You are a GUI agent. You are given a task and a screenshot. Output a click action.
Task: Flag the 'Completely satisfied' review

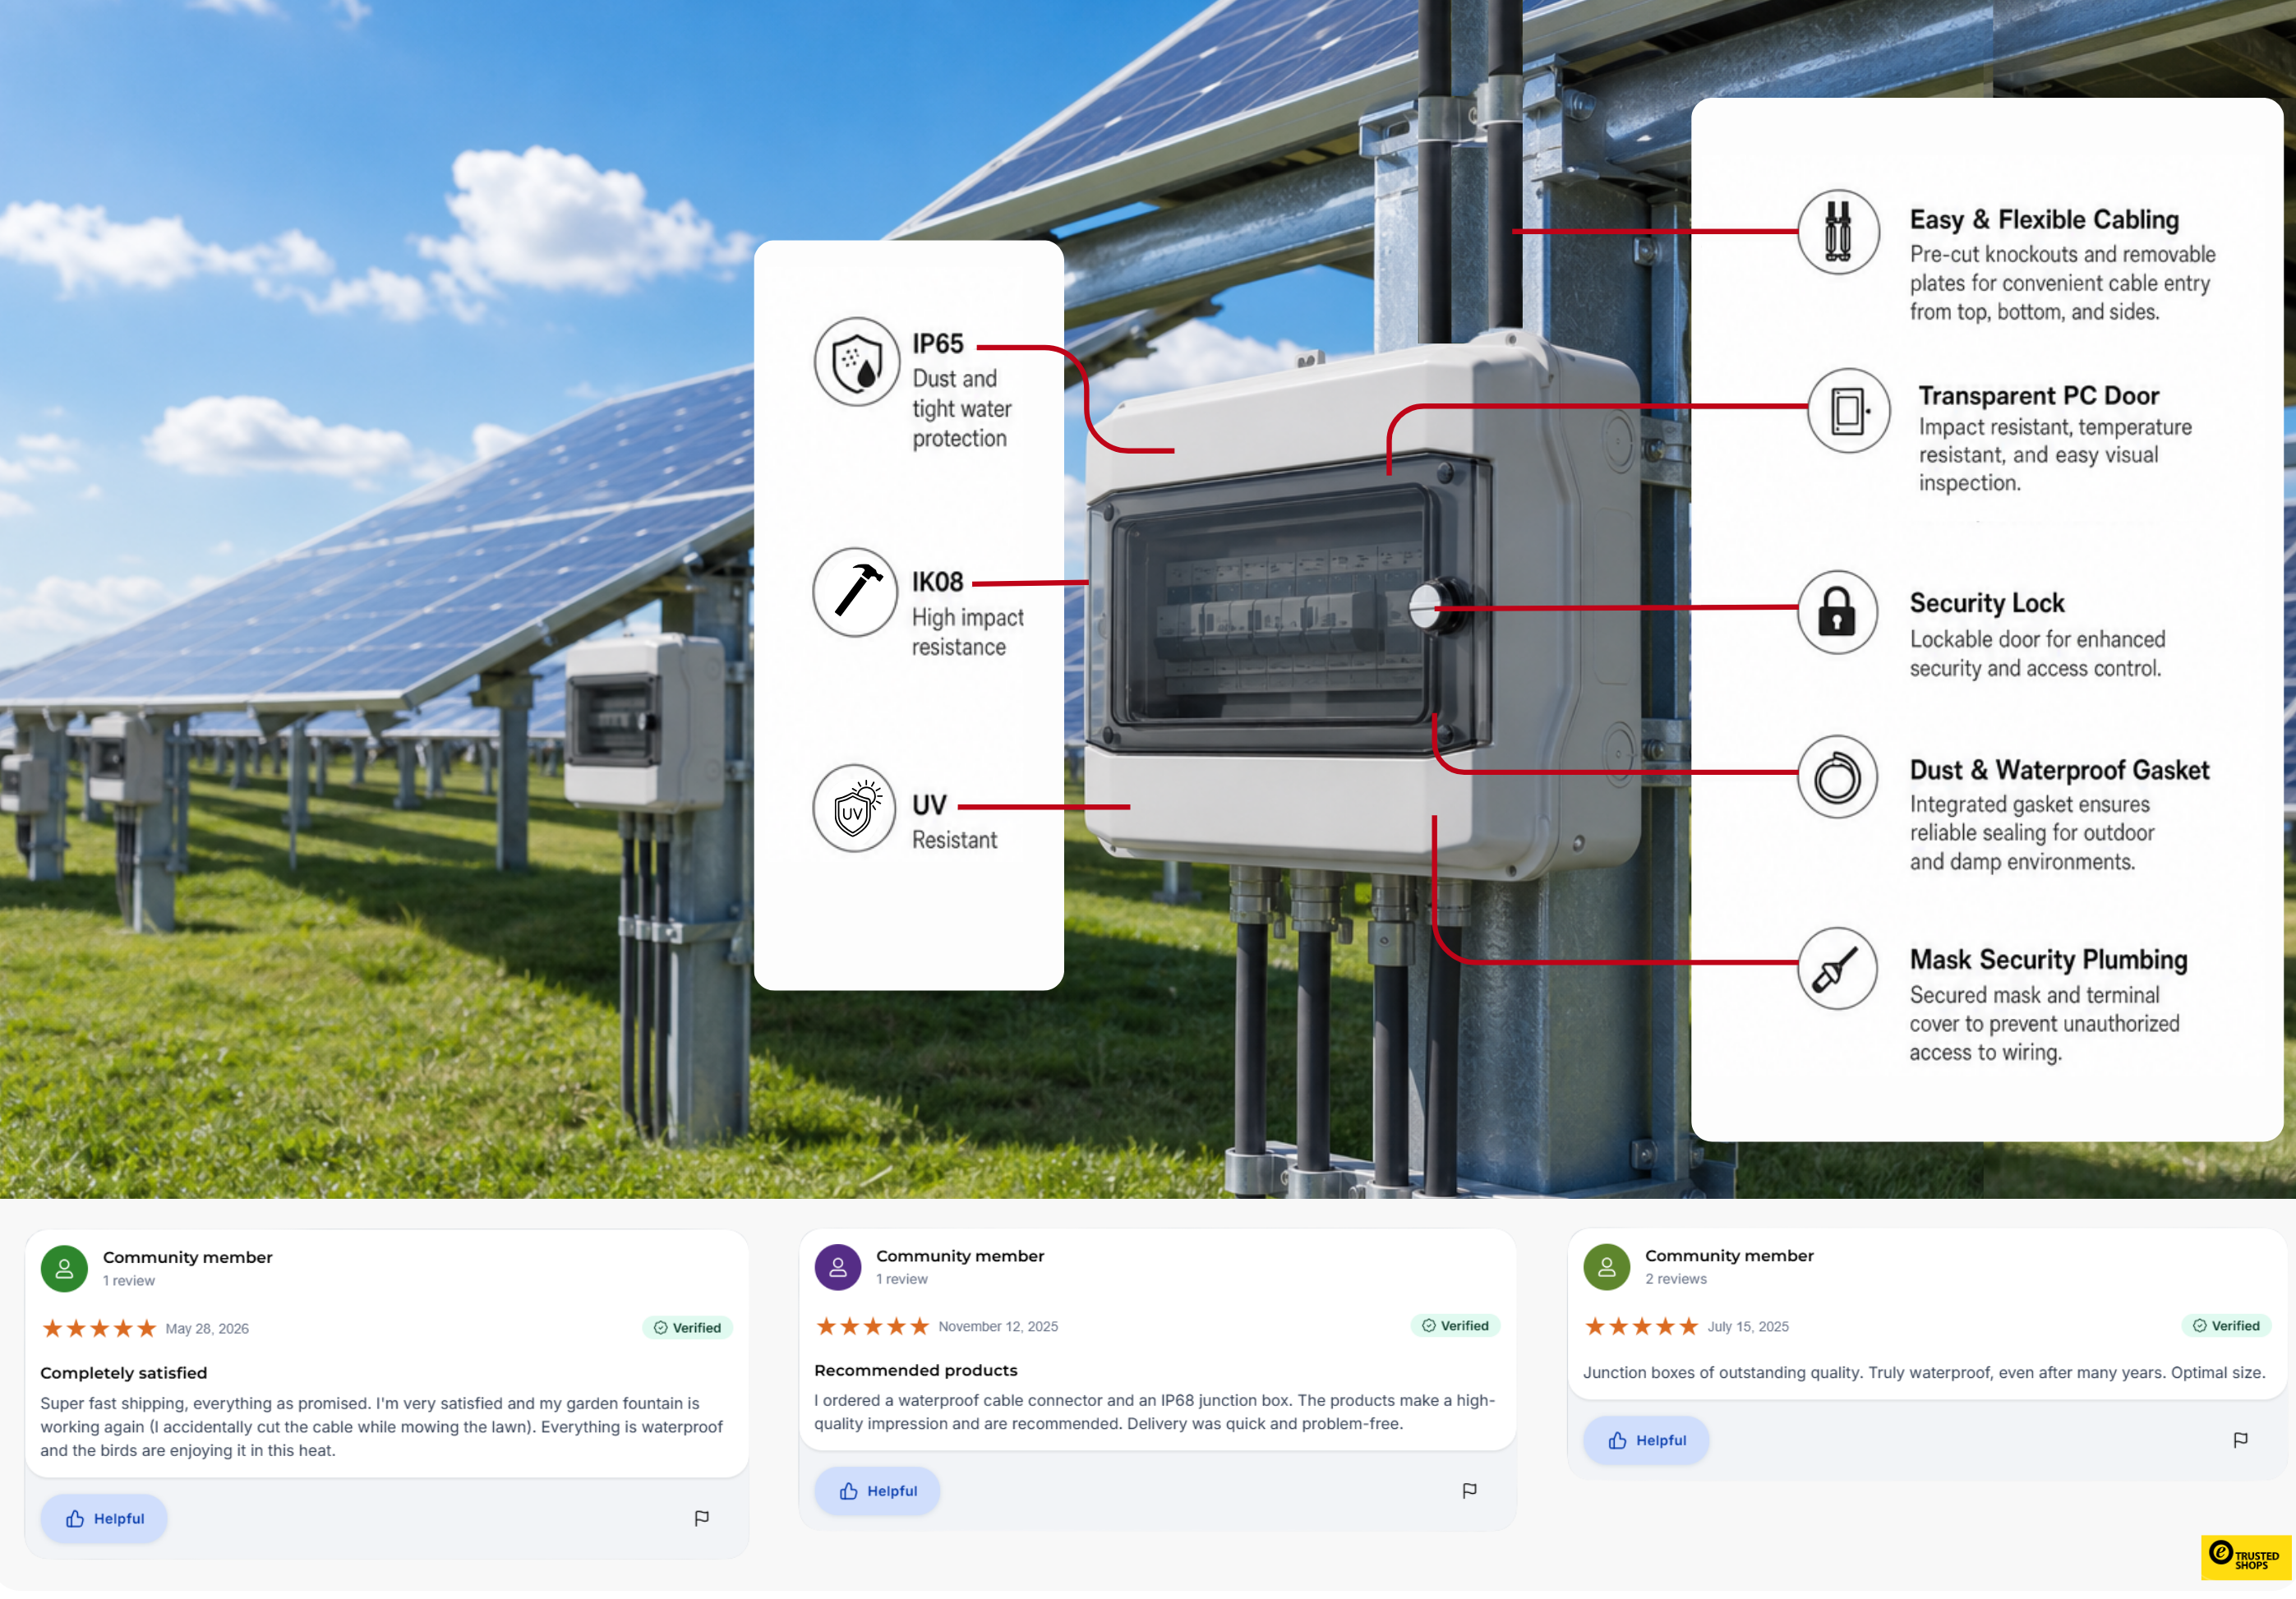[702, 1518]
